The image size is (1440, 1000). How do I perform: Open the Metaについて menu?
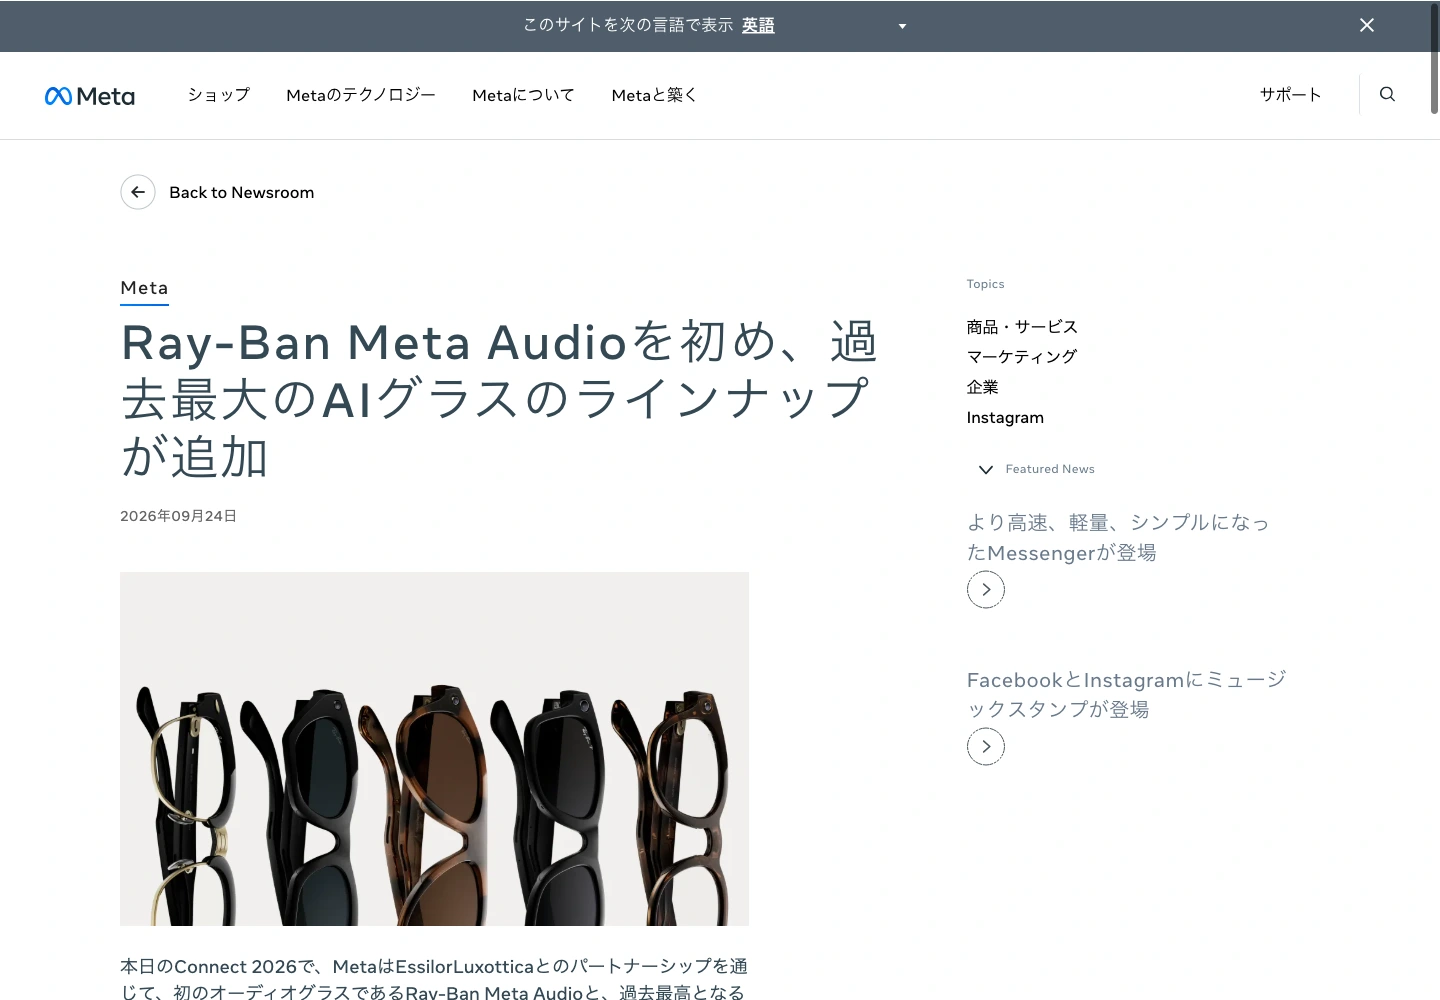click(x=524, y=95)
